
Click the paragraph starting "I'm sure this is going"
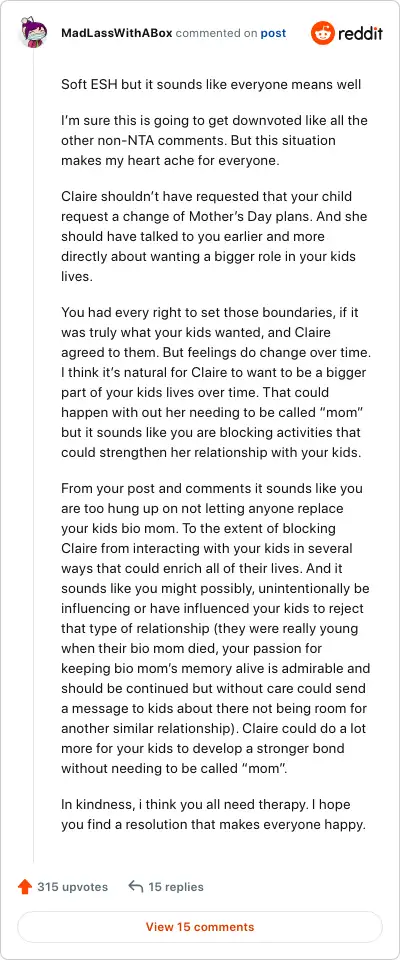[x=214, y=140]
